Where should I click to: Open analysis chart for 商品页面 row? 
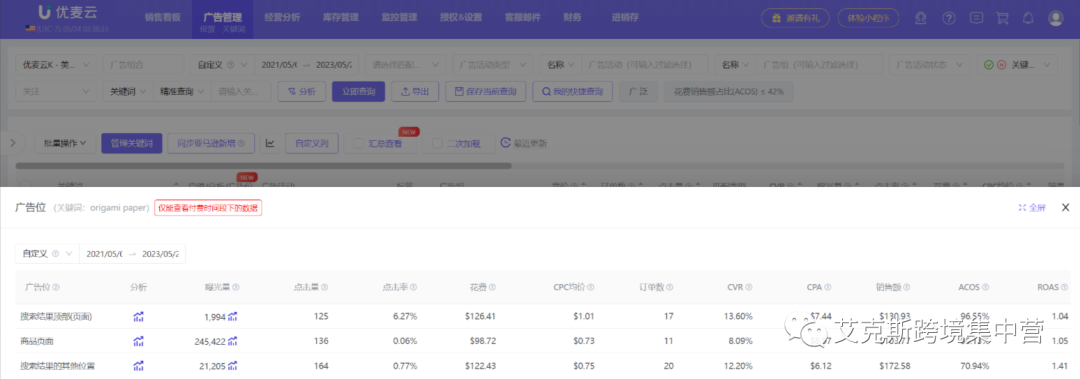tap(138, 341)
